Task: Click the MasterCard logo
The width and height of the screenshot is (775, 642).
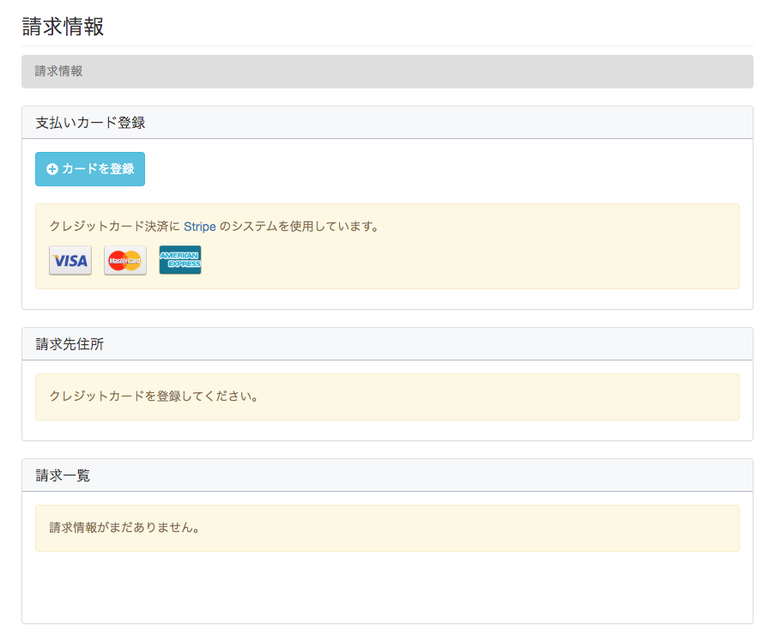Action: (x=125, y=261)
